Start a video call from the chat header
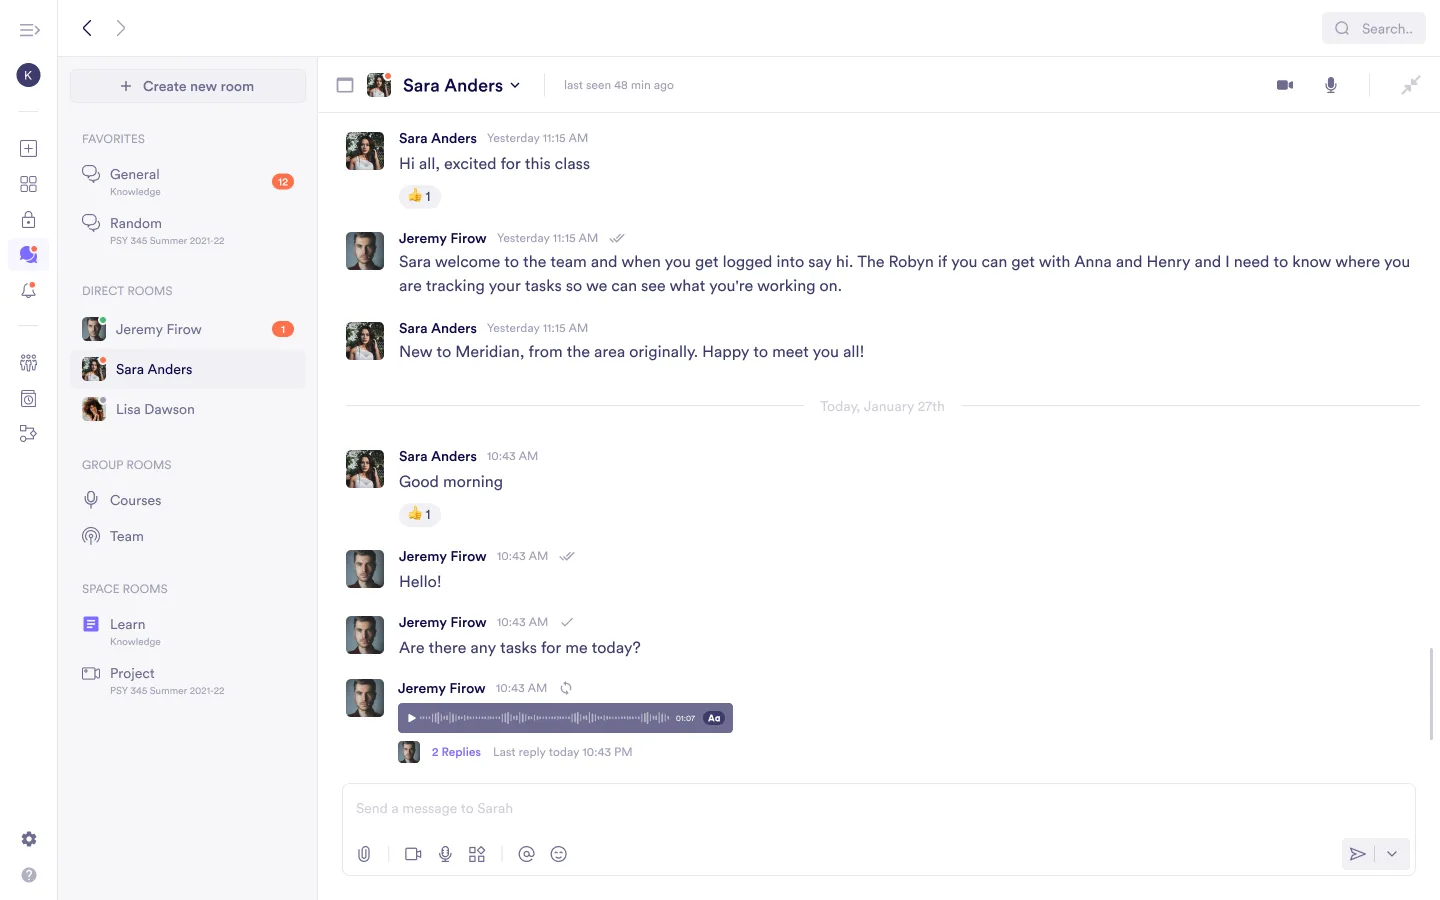 (x=1284, y=85)
